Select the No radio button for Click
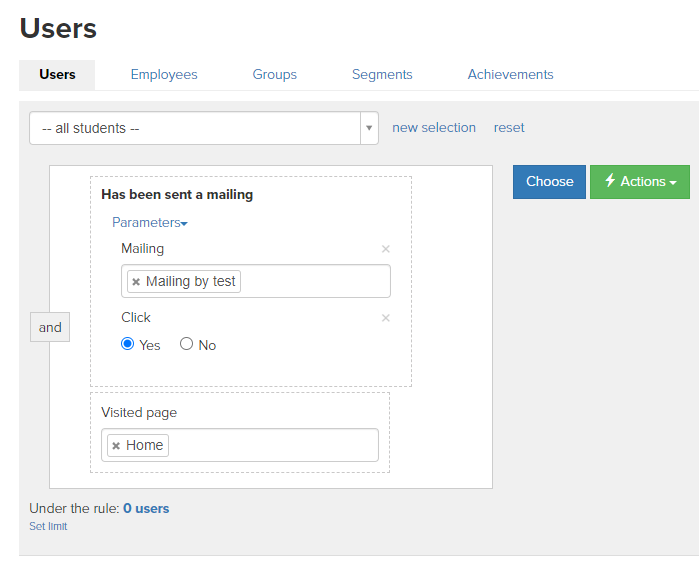 (x=186, y=344)
